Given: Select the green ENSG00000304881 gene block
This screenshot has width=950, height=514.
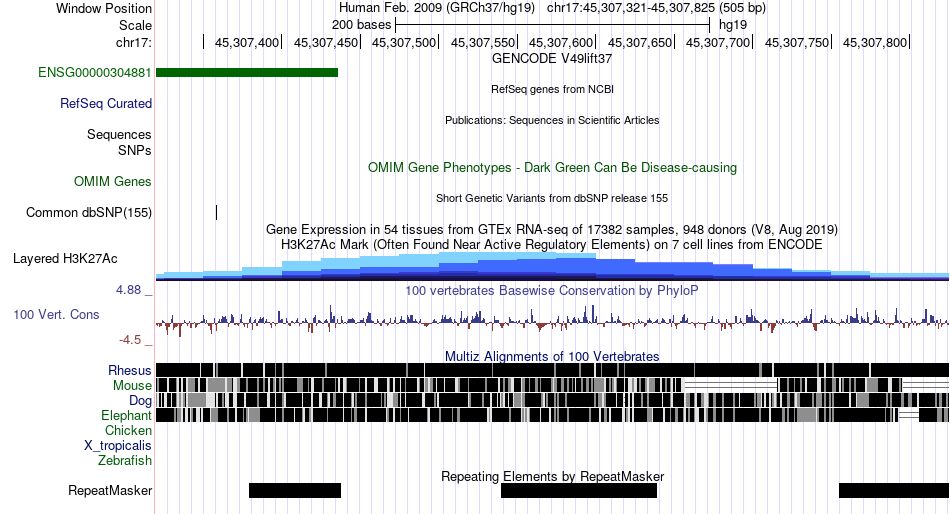Looking at the screenshot, I should [x=247, y=73].
